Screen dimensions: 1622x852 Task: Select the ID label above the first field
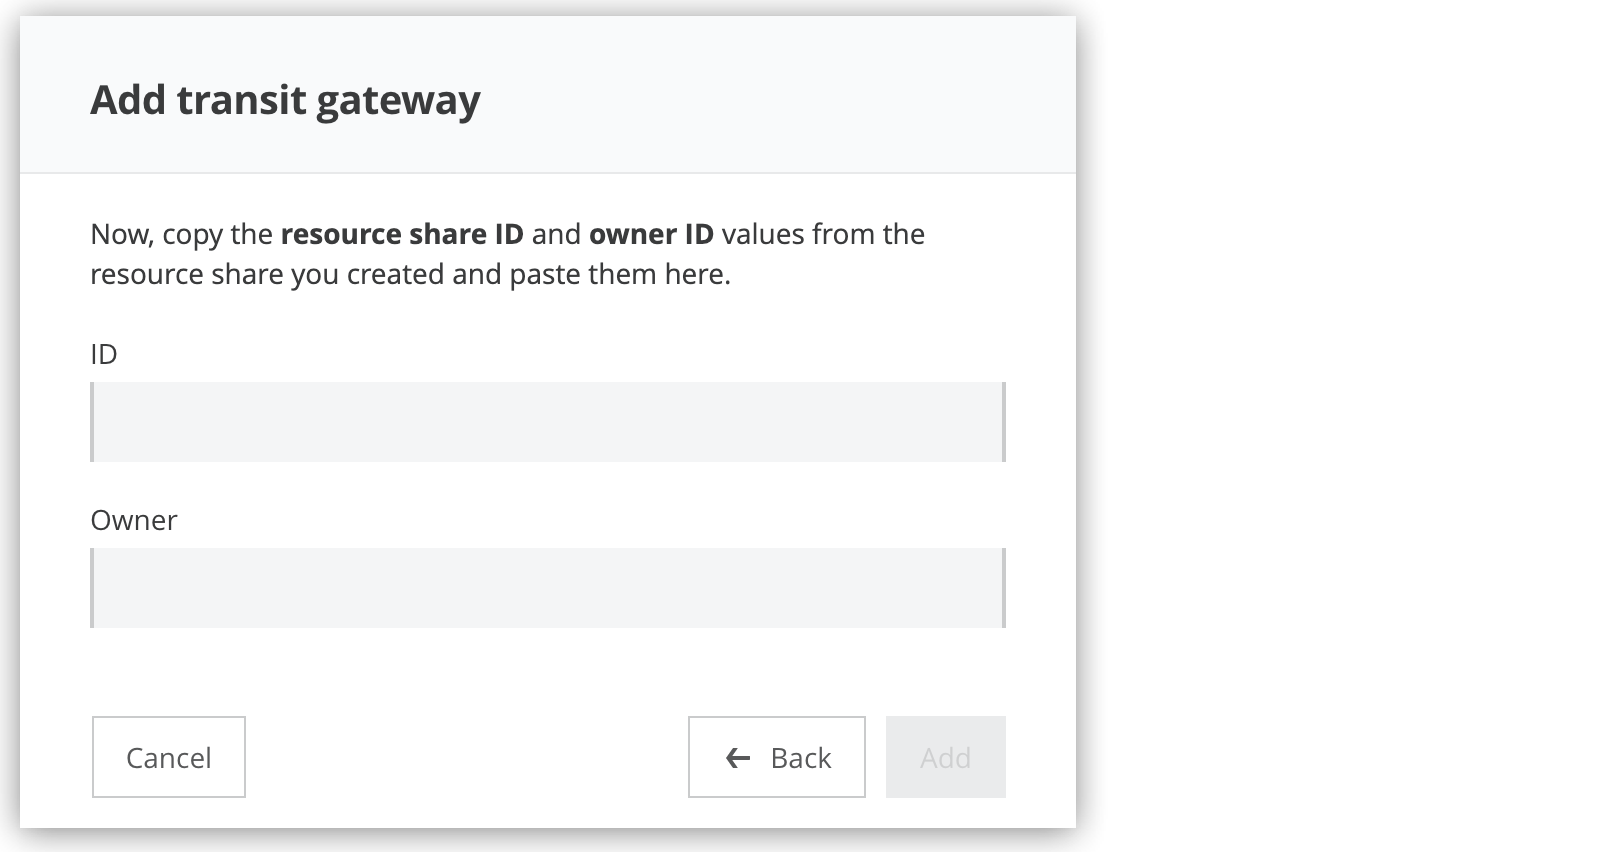click(x=104, y=354)
